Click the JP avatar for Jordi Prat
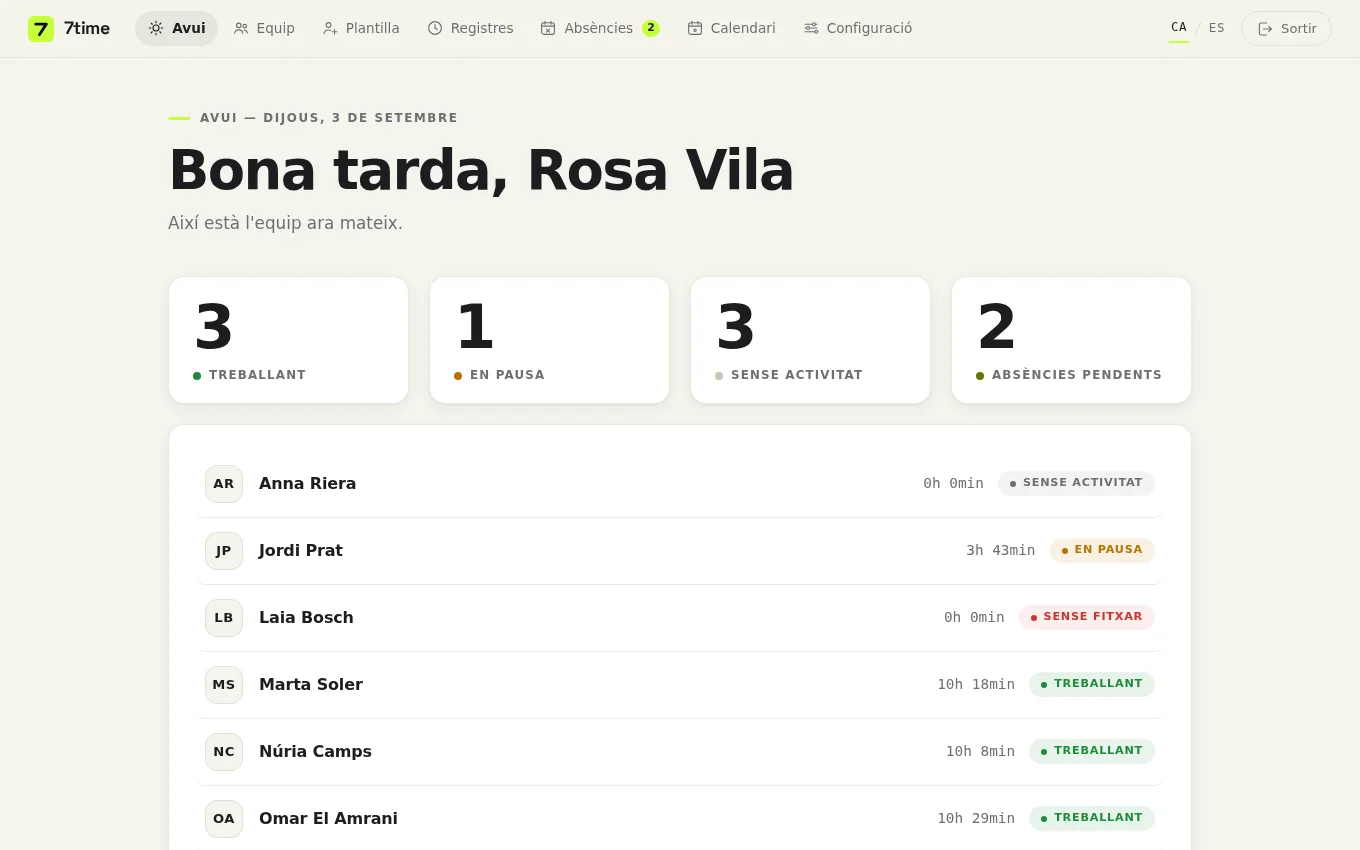Viewport: 1360px width, 850px height. click(224, 551)
